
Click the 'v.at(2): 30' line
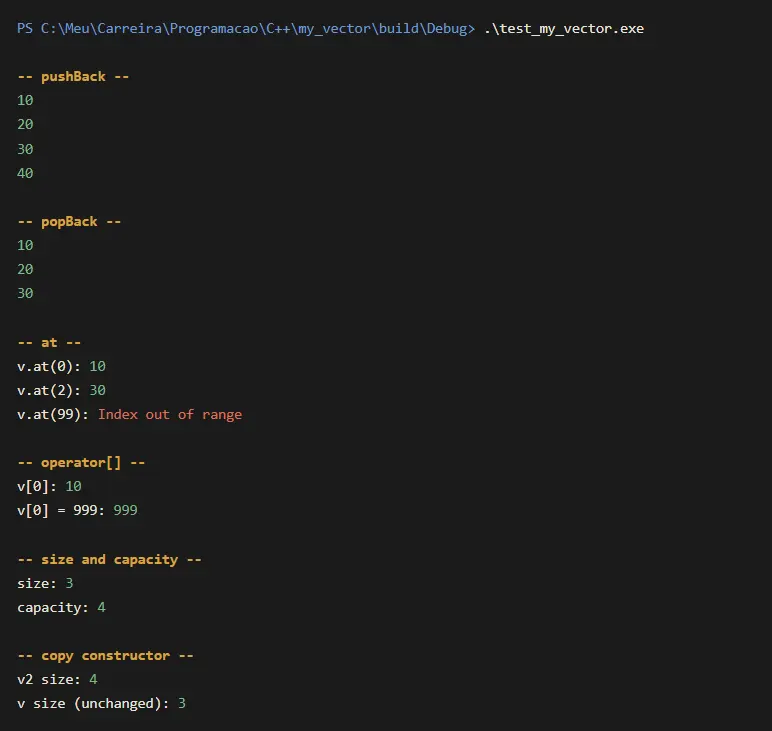[62, 390]
